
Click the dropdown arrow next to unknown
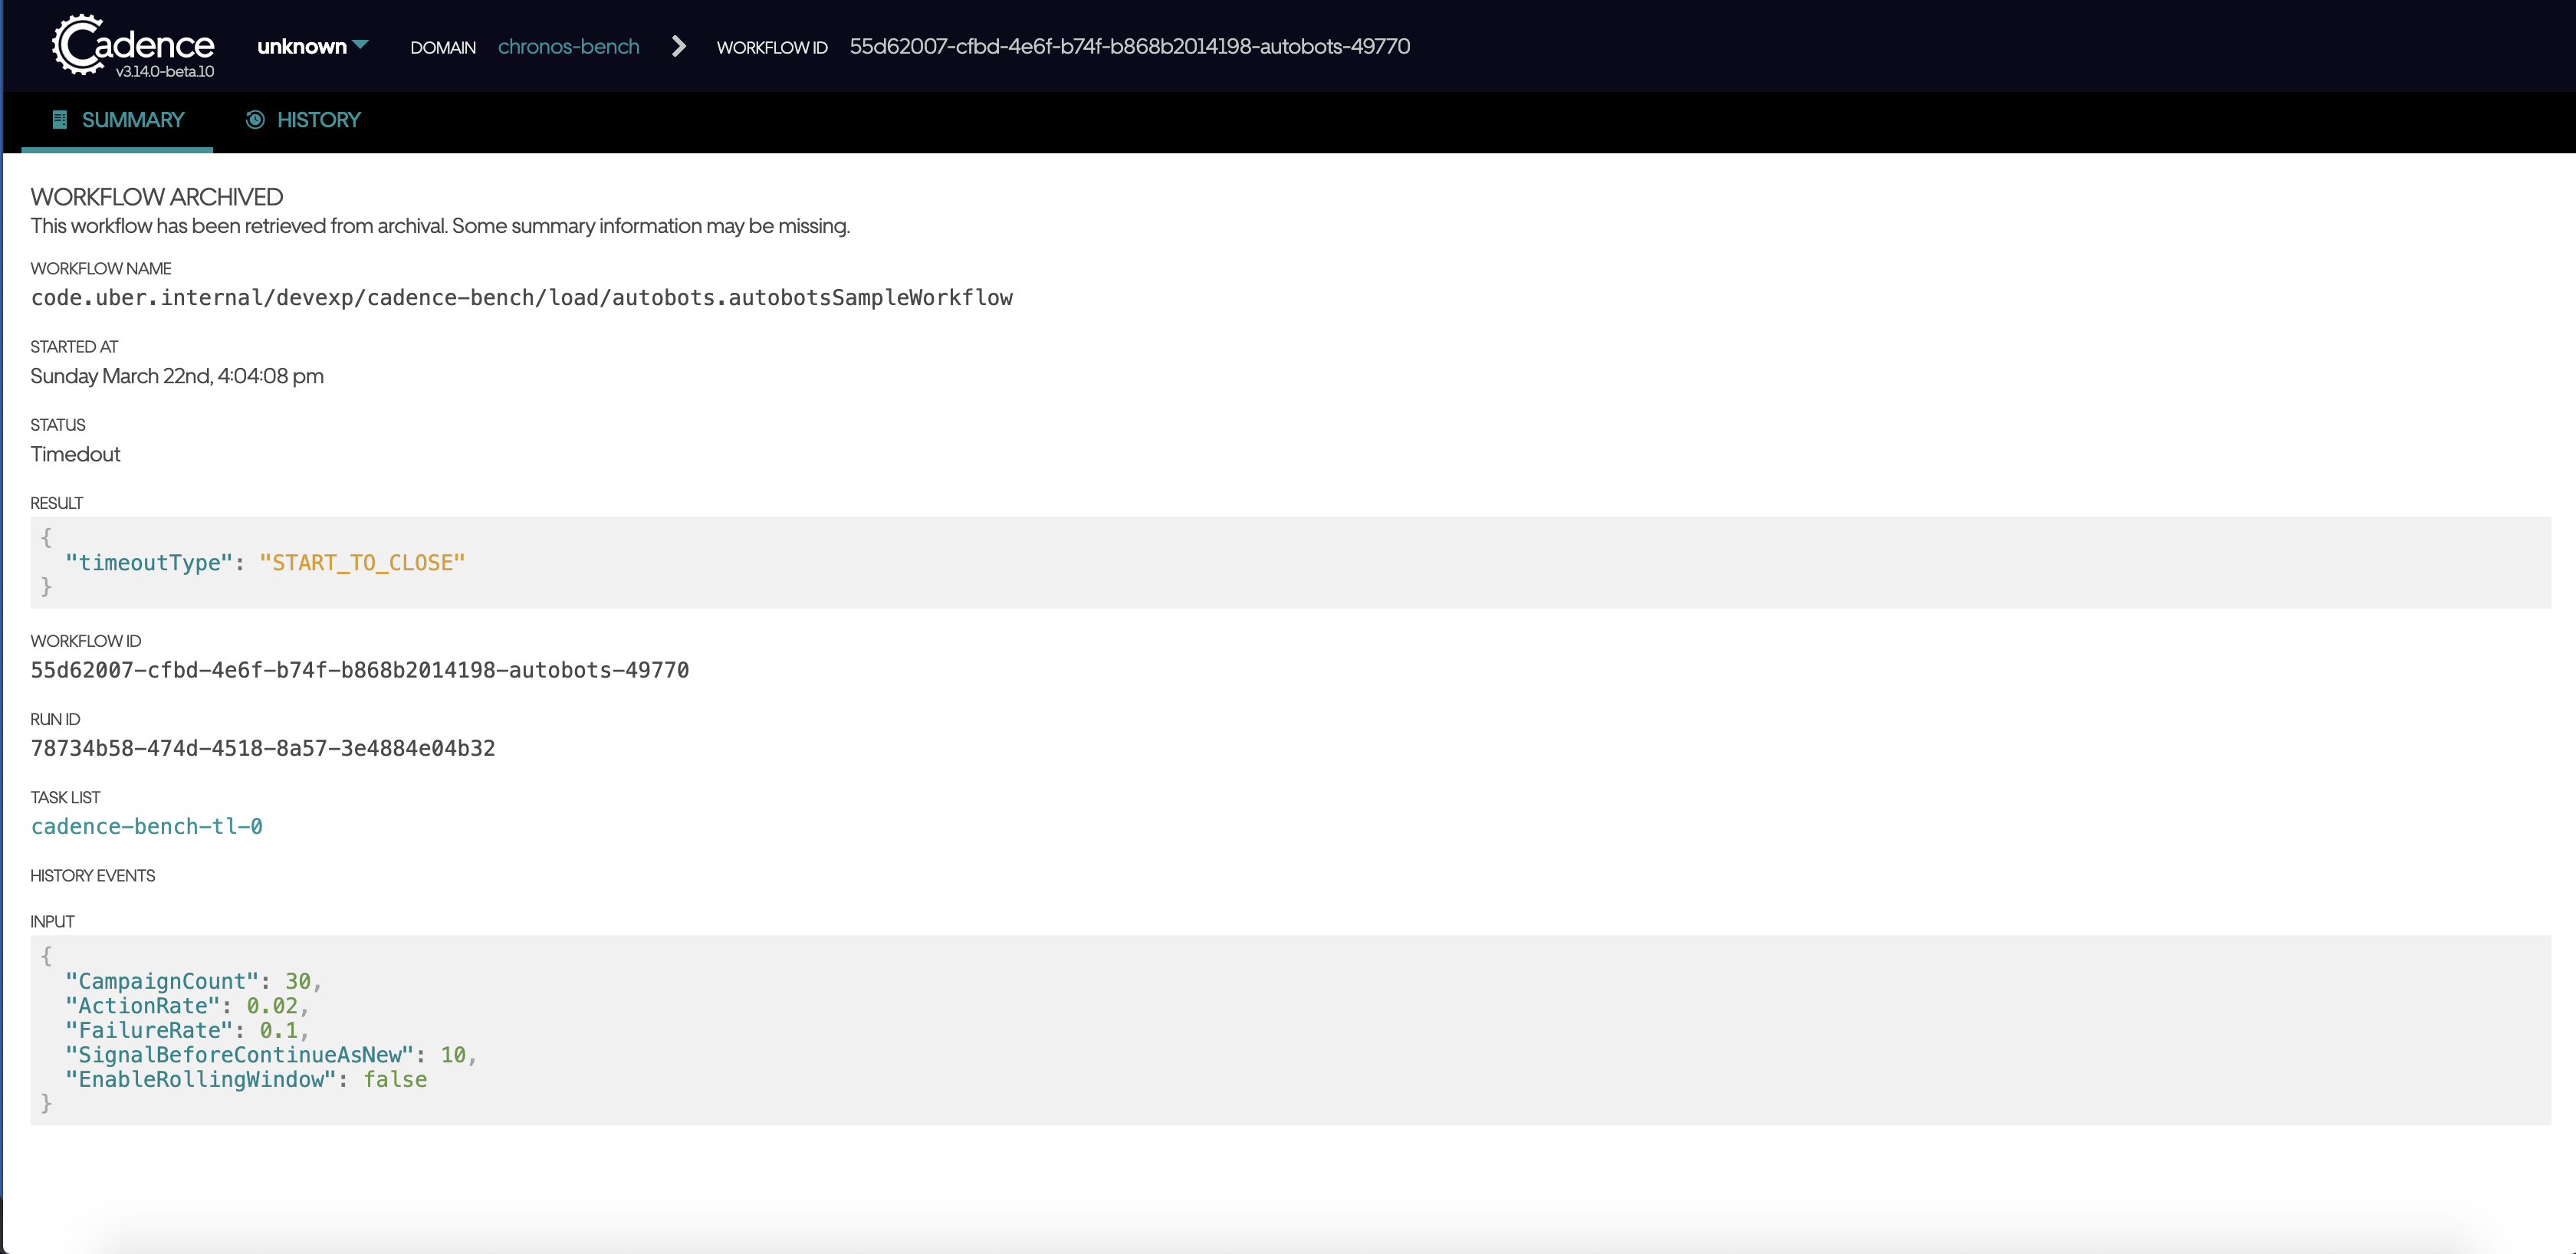tap(361, 44)
